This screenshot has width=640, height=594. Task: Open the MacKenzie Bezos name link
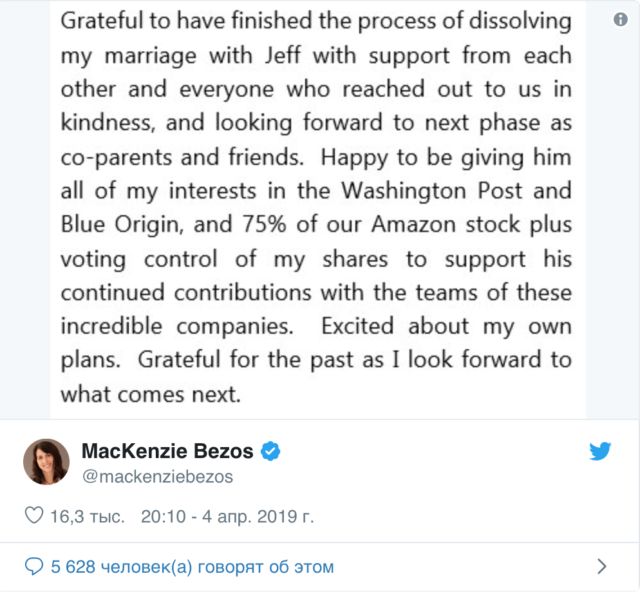(x=167, y=451)
